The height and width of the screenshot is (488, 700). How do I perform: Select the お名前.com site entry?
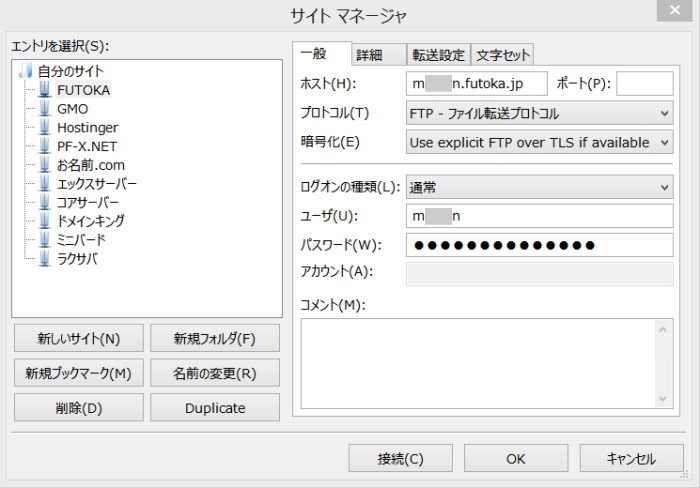tap(91, 165)
